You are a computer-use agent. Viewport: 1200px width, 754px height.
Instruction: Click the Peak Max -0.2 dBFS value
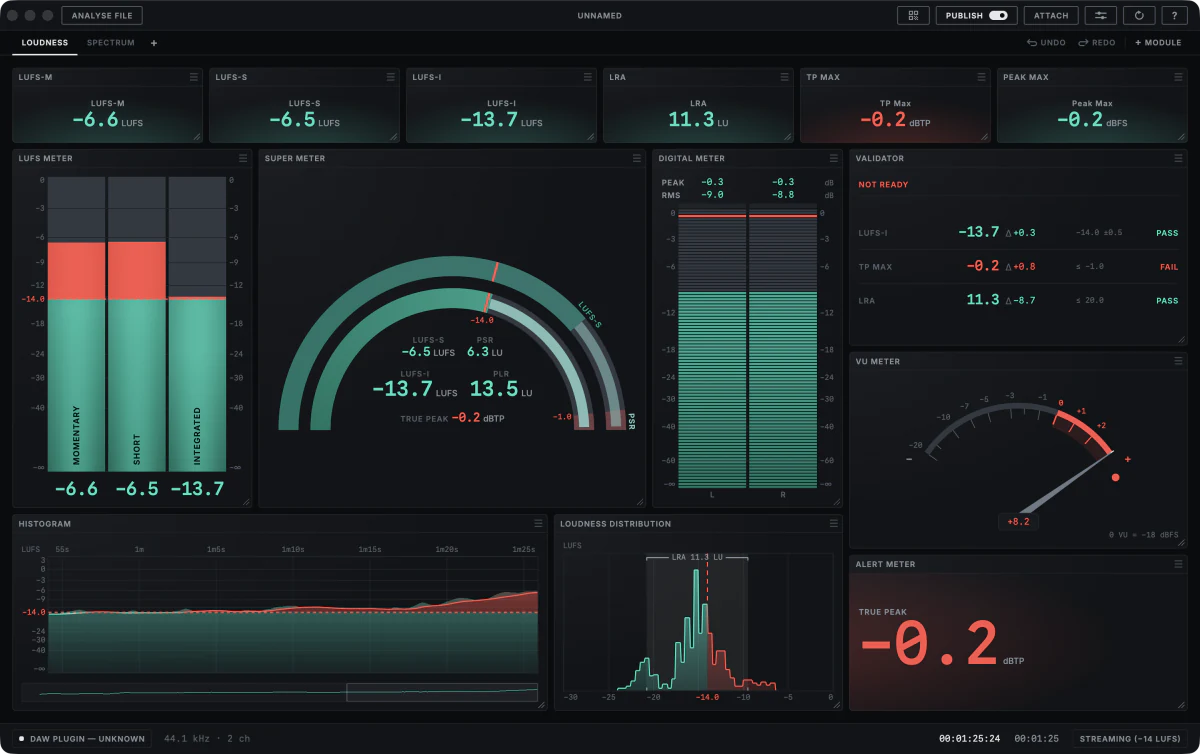[1092, 120]
